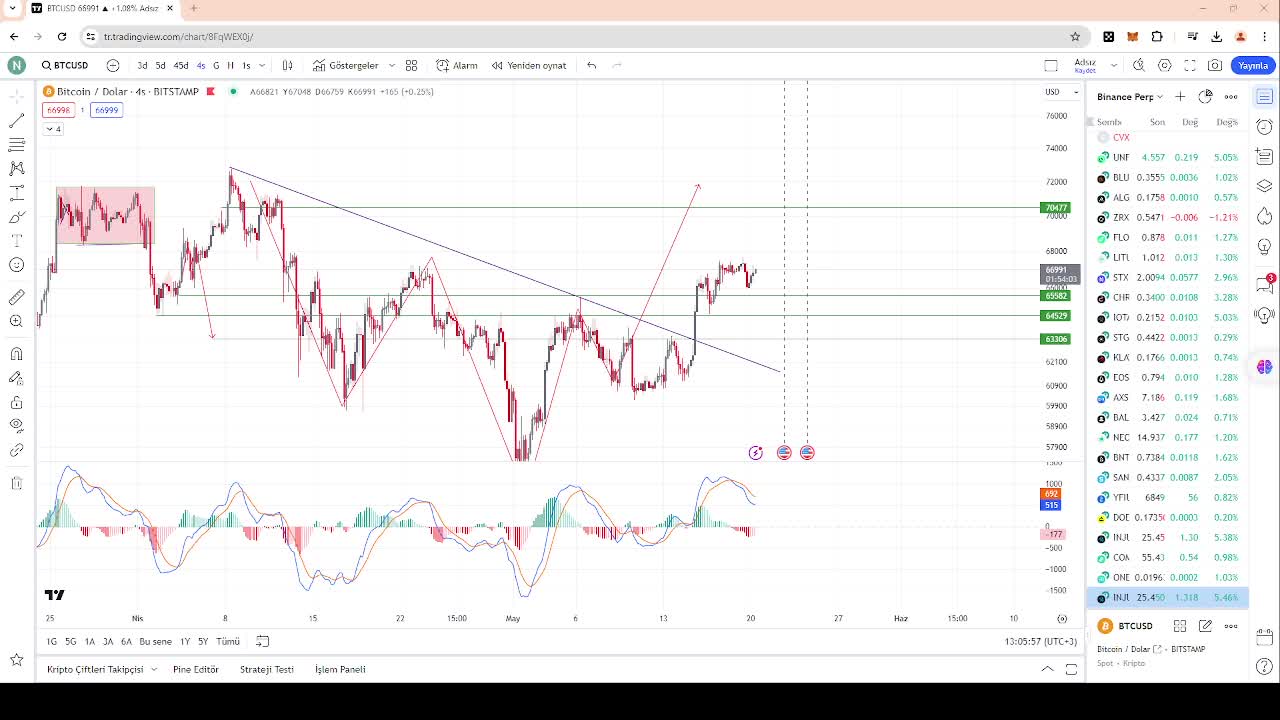Expand the screener type dropdown arrow
Viewport: 1280px width, 720px height.
154,669
